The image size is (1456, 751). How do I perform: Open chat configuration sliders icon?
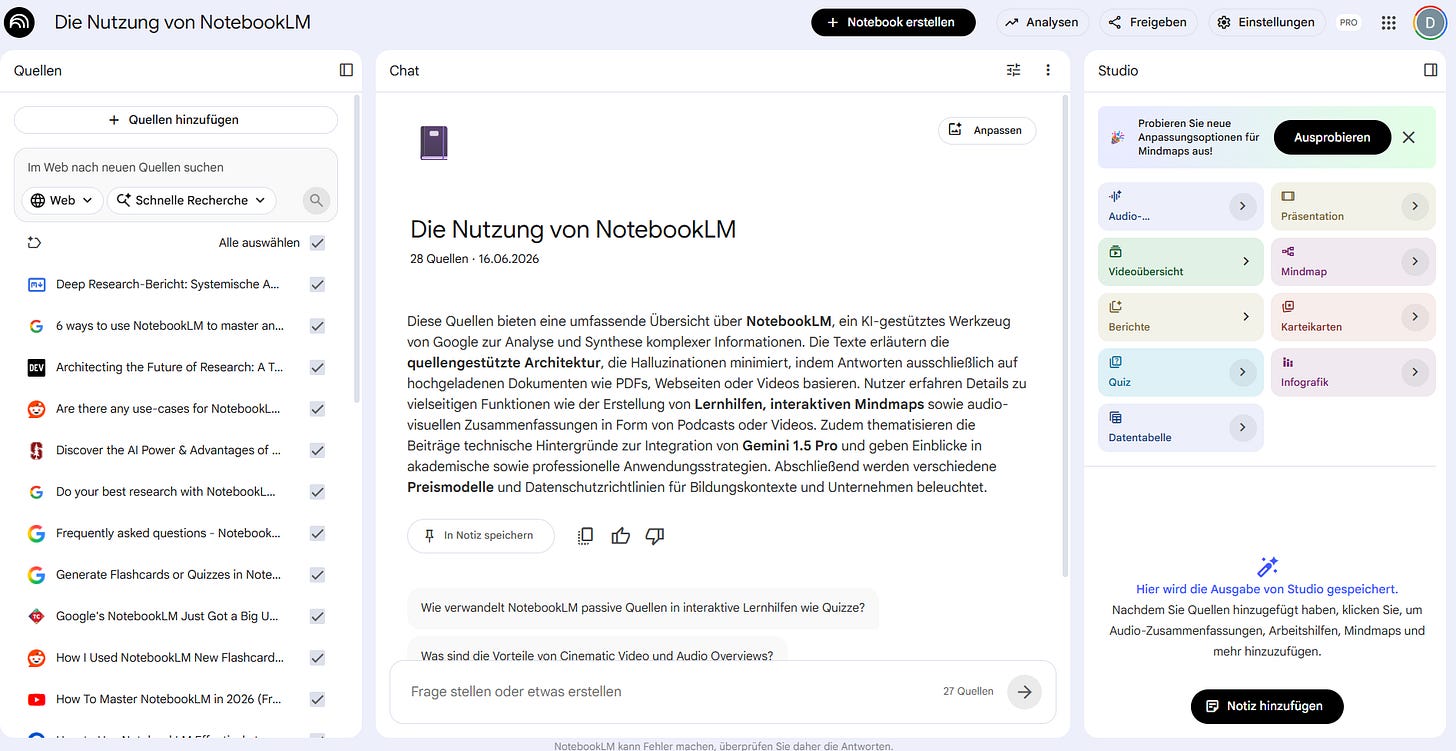click(1014, 70)
